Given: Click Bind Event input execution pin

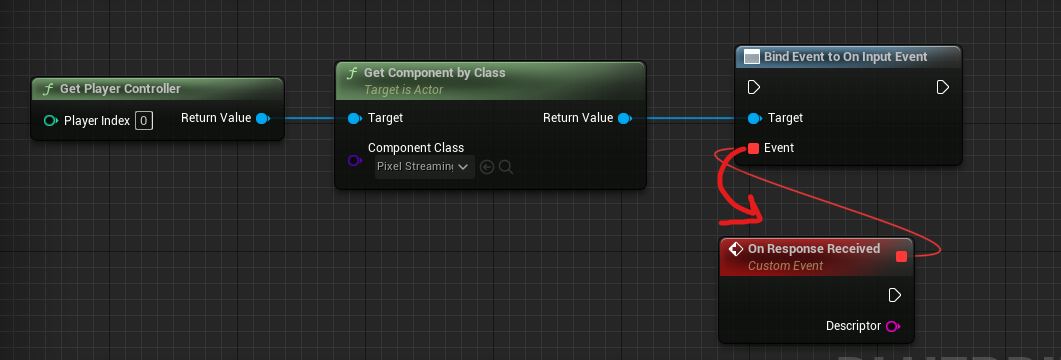Looking at the screenshot, I should 754,87.
